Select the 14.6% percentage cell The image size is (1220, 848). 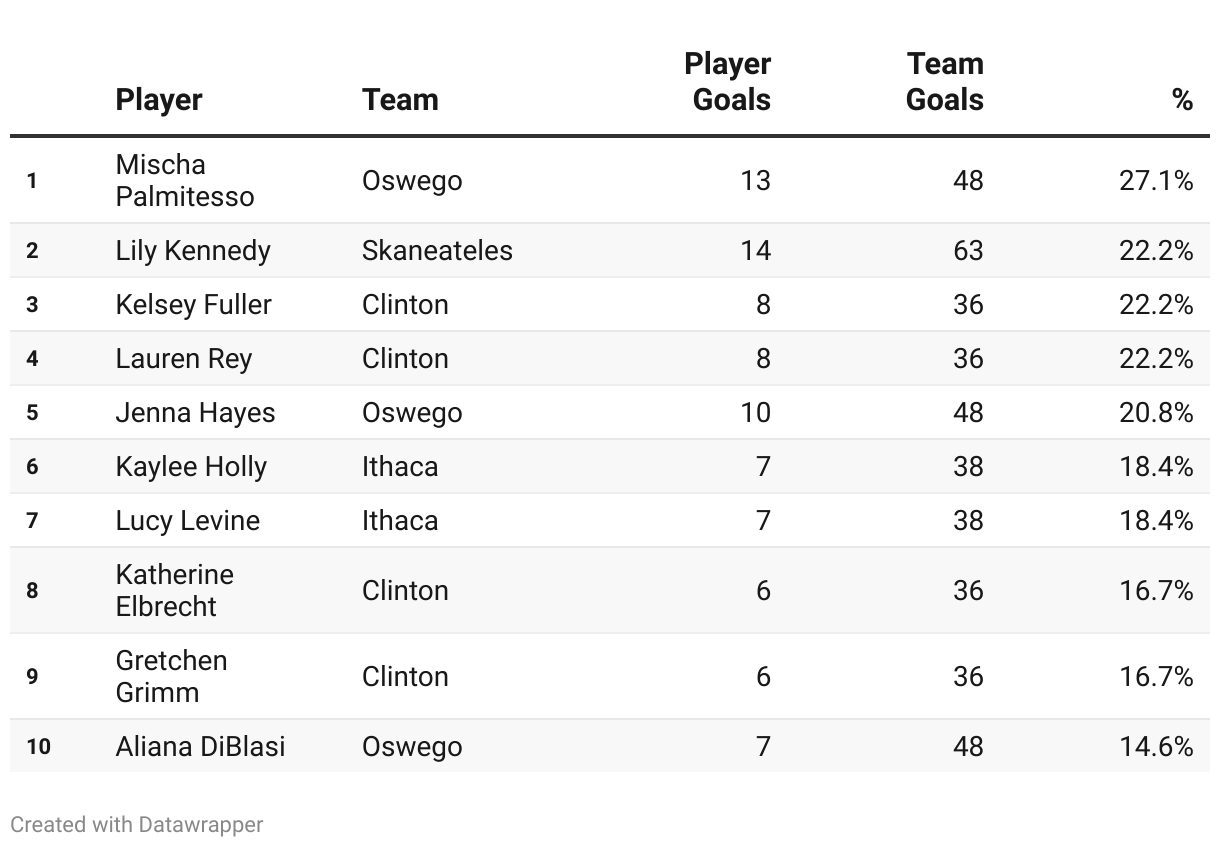[1156, 746]
